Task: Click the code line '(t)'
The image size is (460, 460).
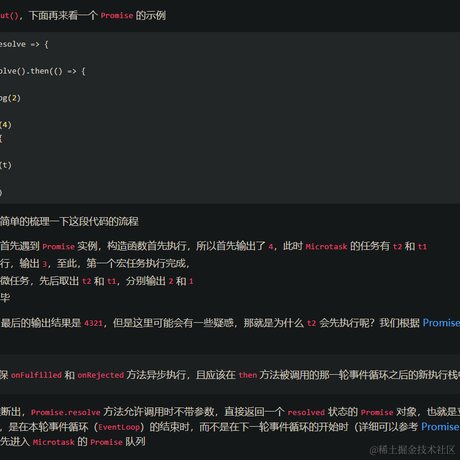Action: (x=6, y=165)
